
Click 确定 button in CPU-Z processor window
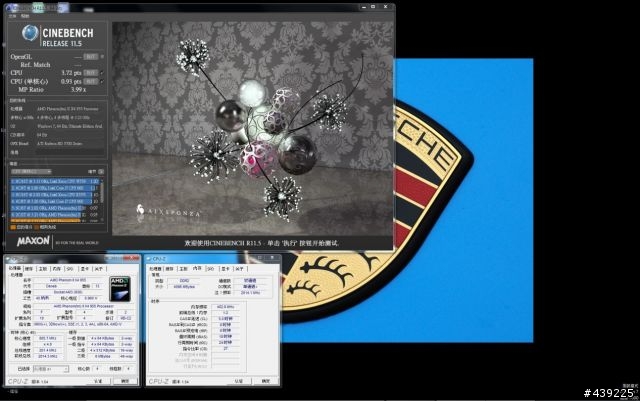point(125,381)
